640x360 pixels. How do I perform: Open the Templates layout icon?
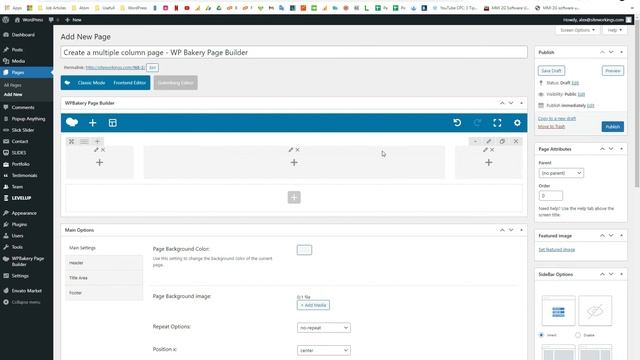(x=113, y=123)
